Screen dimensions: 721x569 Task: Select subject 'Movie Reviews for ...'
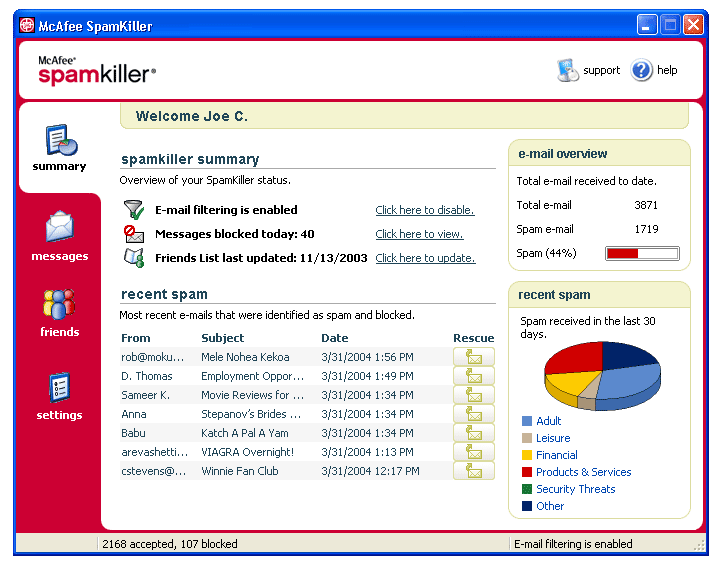252,395
